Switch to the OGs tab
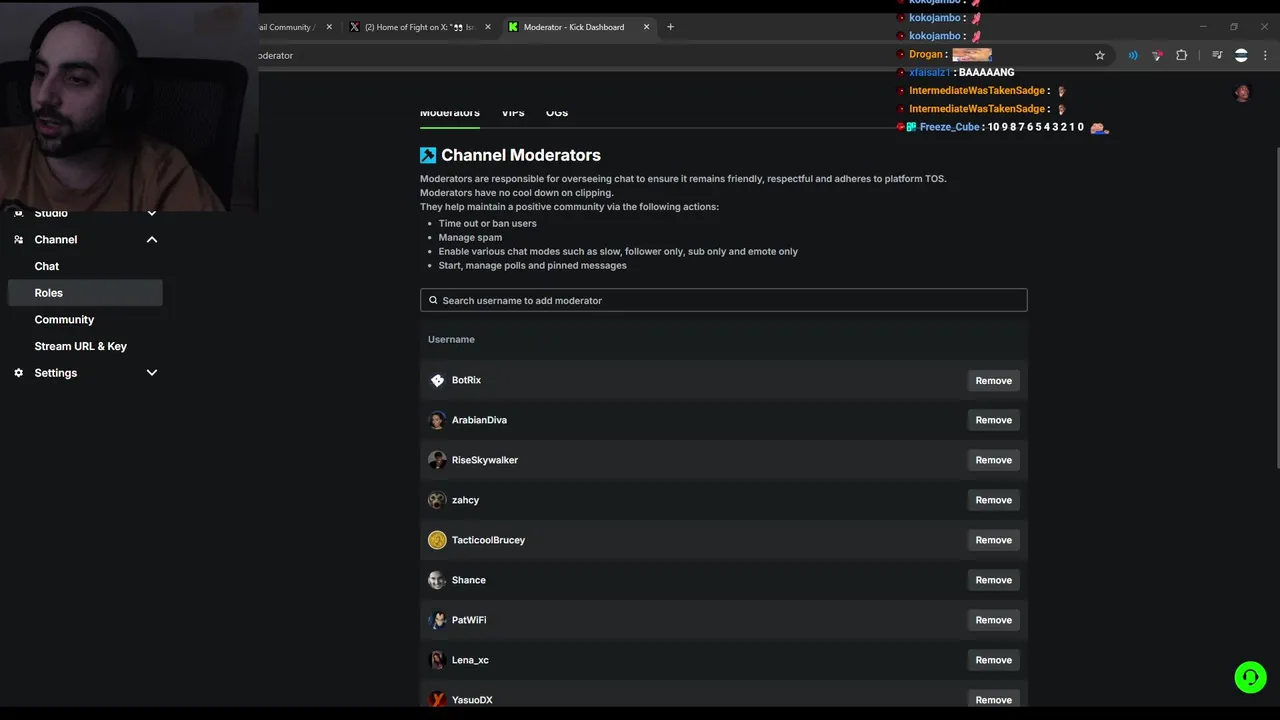 [557, 113]
